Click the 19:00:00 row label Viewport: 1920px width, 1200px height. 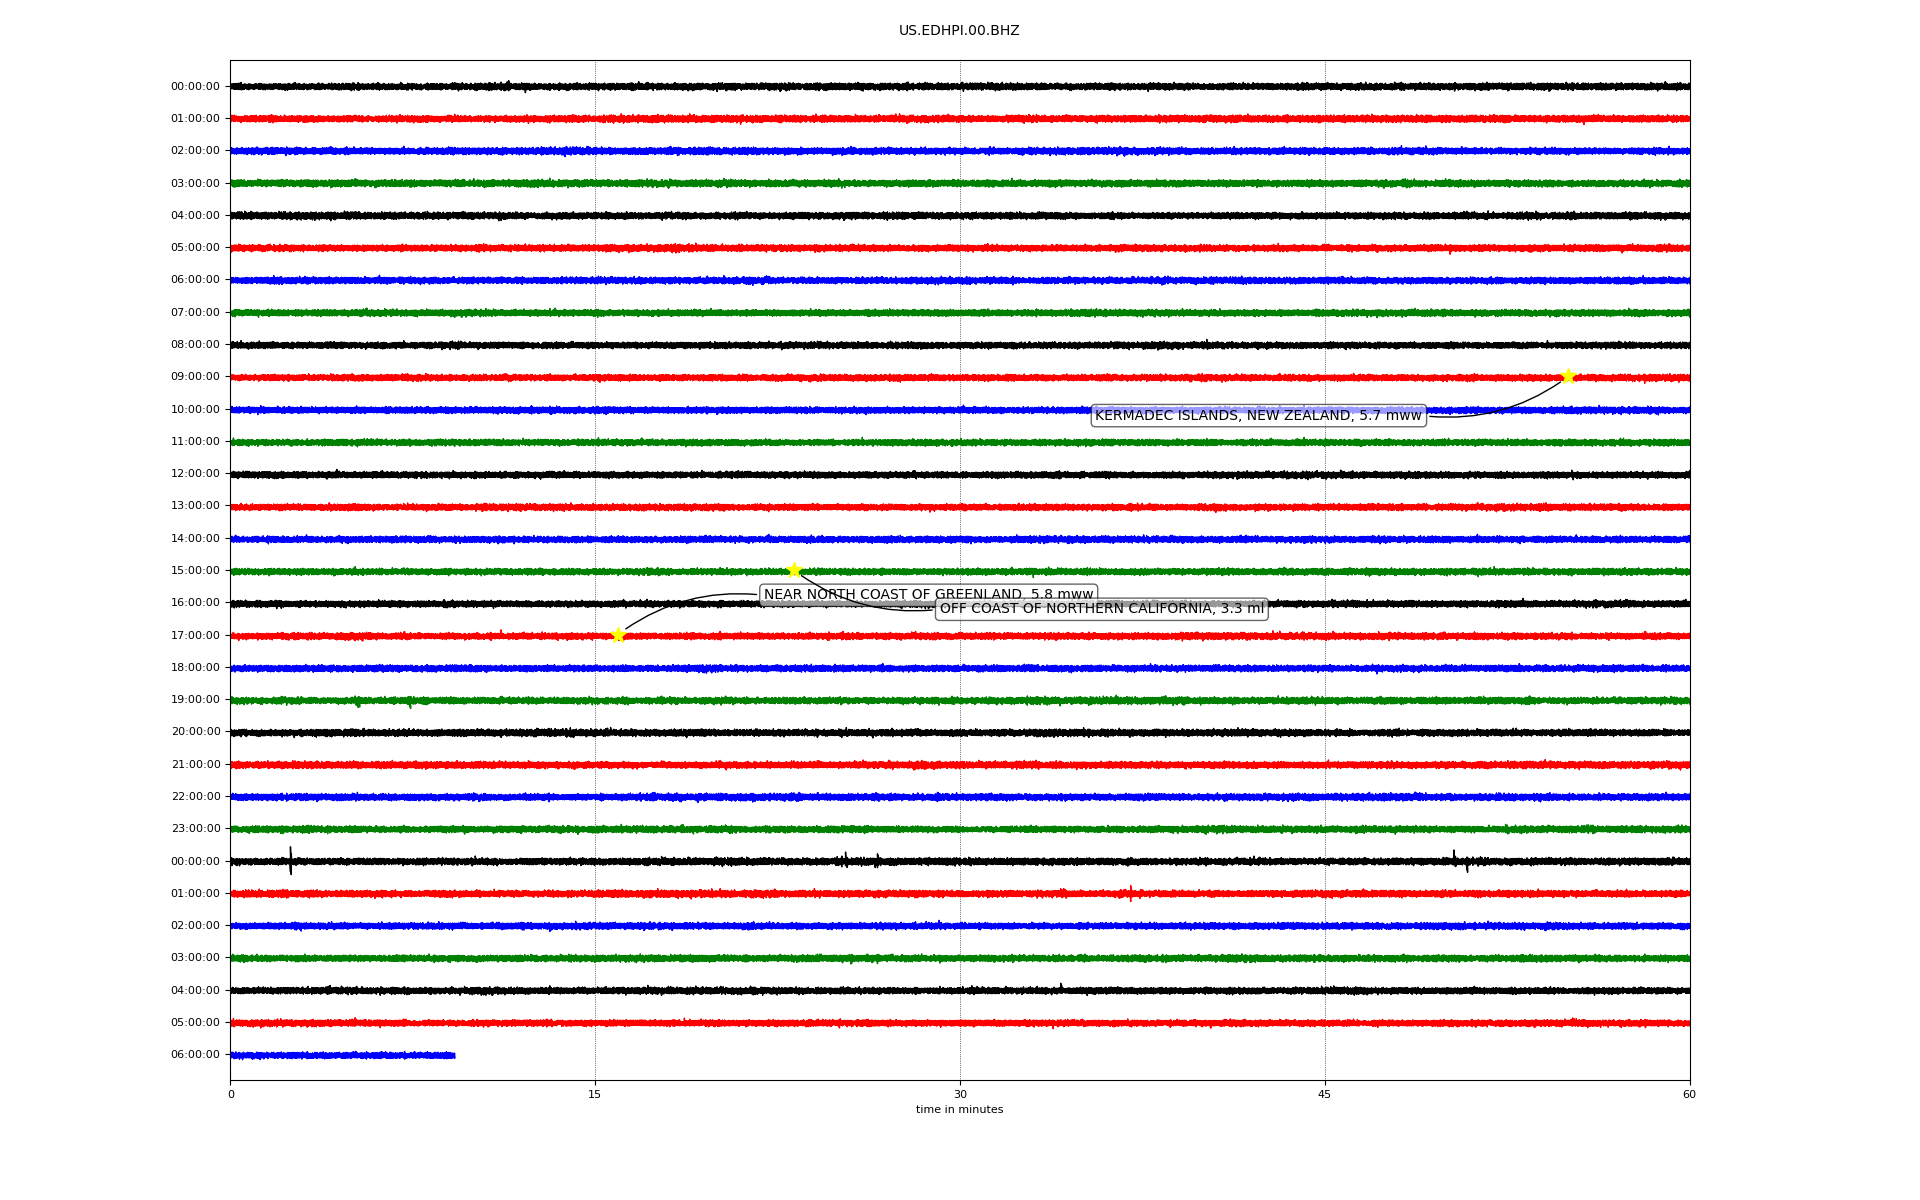tap(195, 699)
